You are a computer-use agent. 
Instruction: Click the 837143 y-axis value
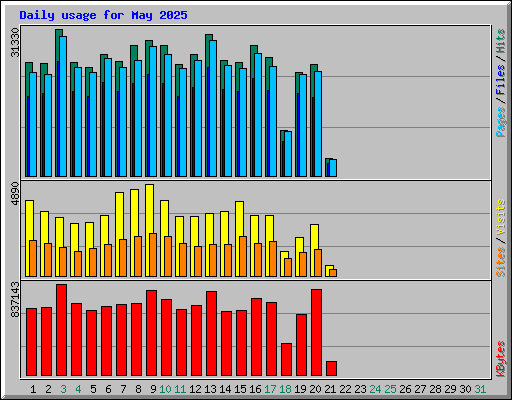(15, 299)
